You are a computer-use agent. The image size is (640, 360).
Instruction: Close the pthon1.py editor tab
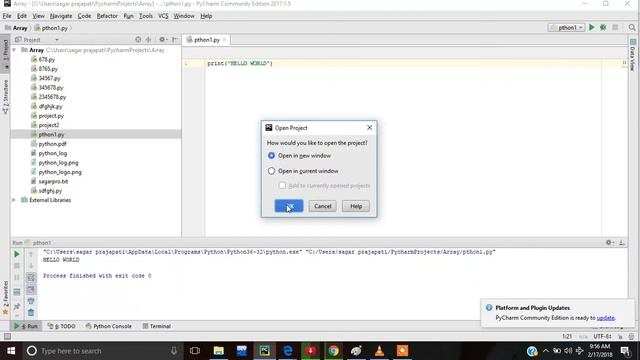(x=224, y=40)
